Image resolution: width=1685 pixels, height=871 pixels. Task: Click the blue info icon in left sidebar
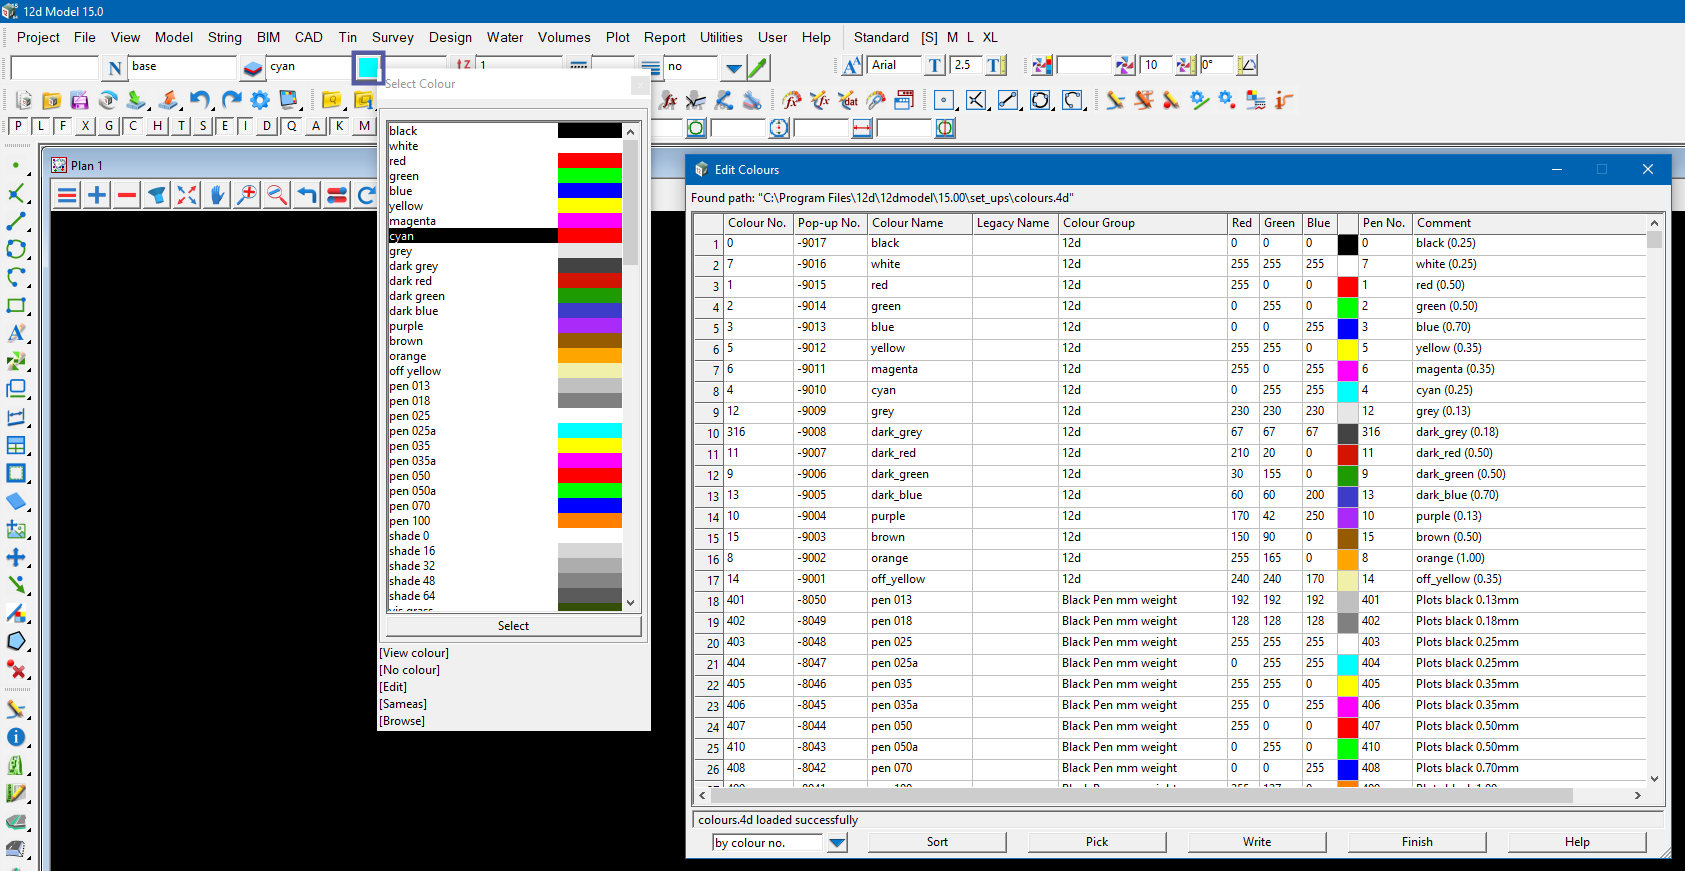[16, 737]
